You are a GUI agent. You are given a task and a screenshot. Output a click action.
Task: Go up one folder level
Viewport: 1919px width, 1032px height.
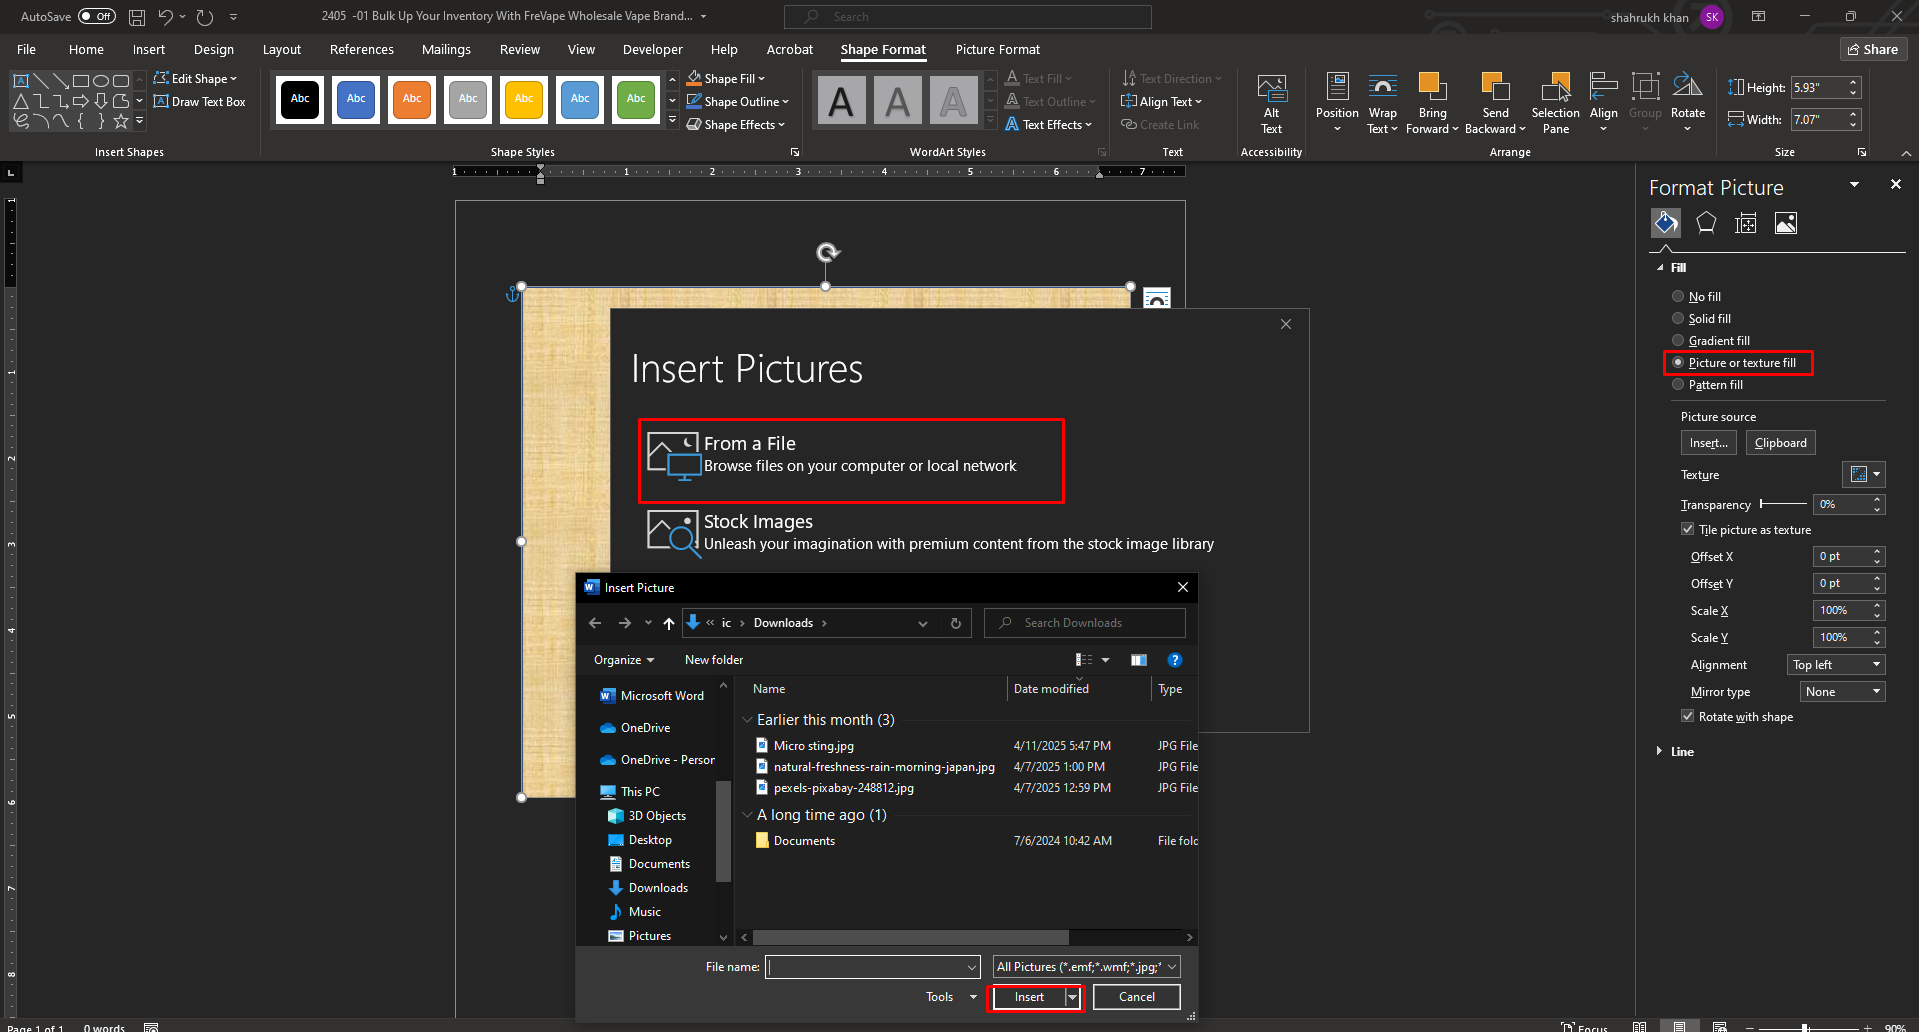(669, 623)
